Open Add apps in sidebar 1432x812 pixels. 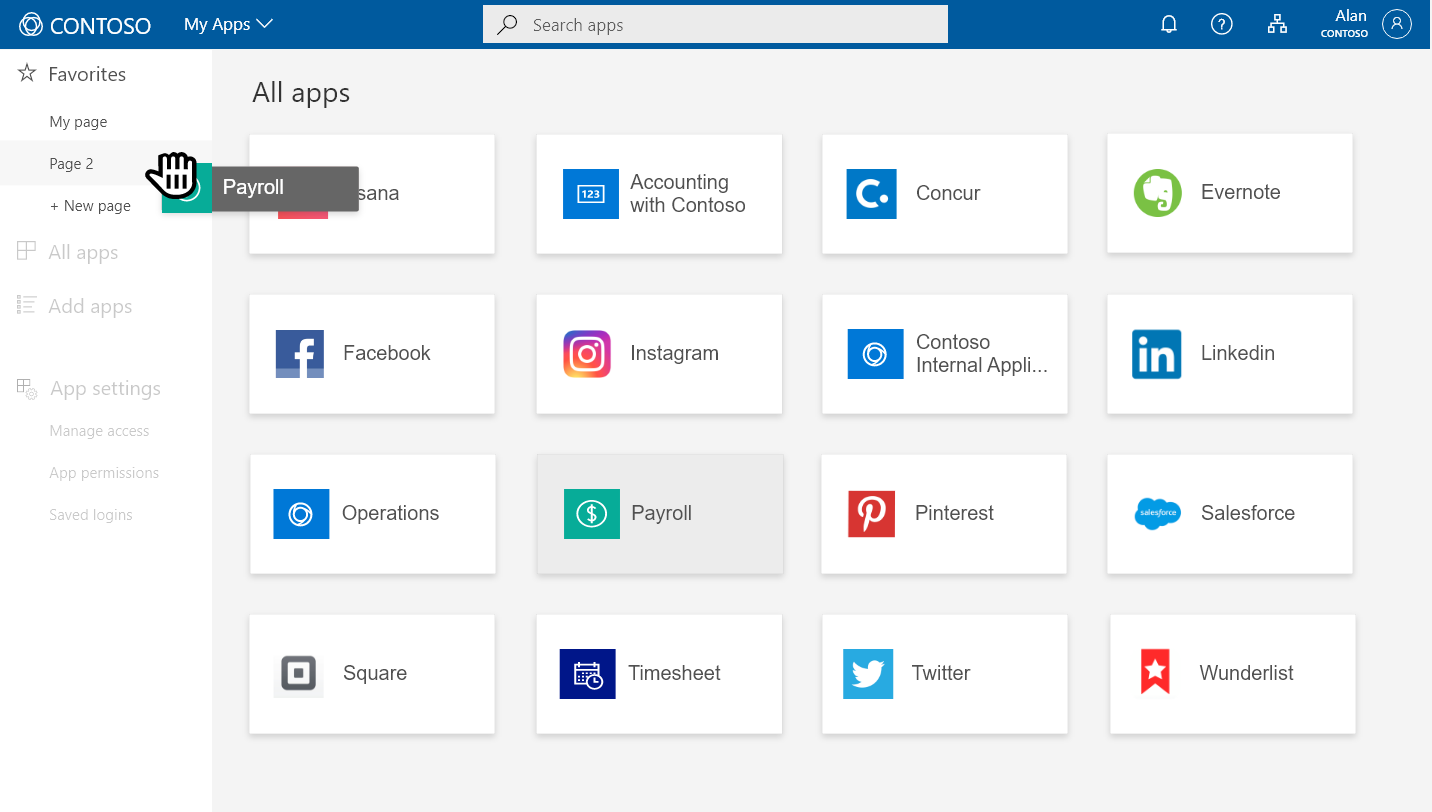[90, 306]
